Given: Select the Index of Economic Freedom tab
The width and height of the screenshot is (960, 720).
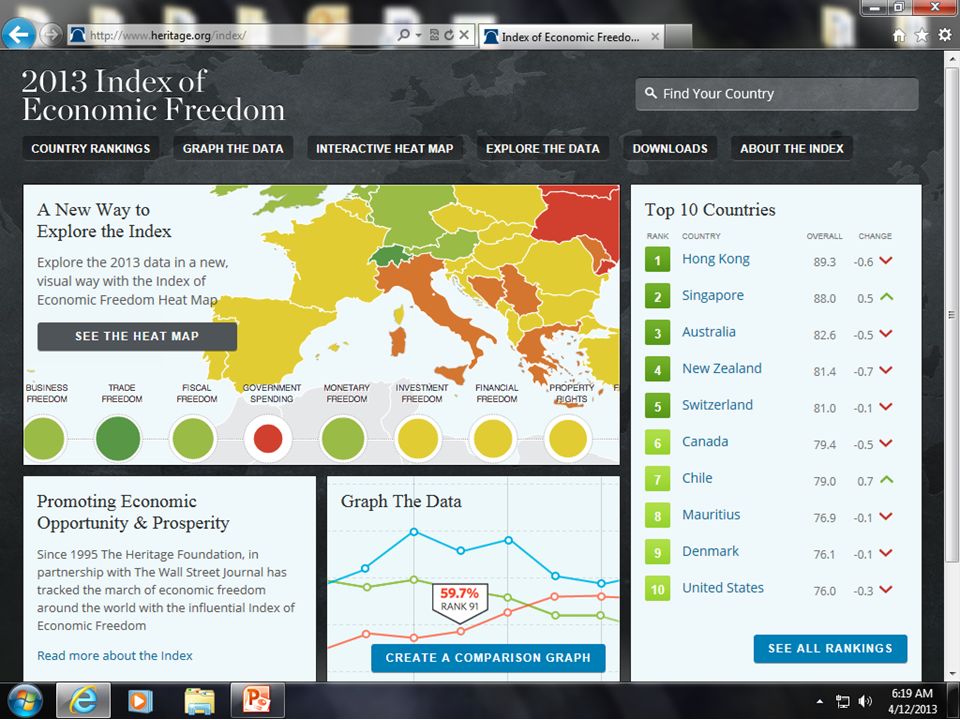Looking at the screenshot, I should pyautogui.click(x=571, y=37).
